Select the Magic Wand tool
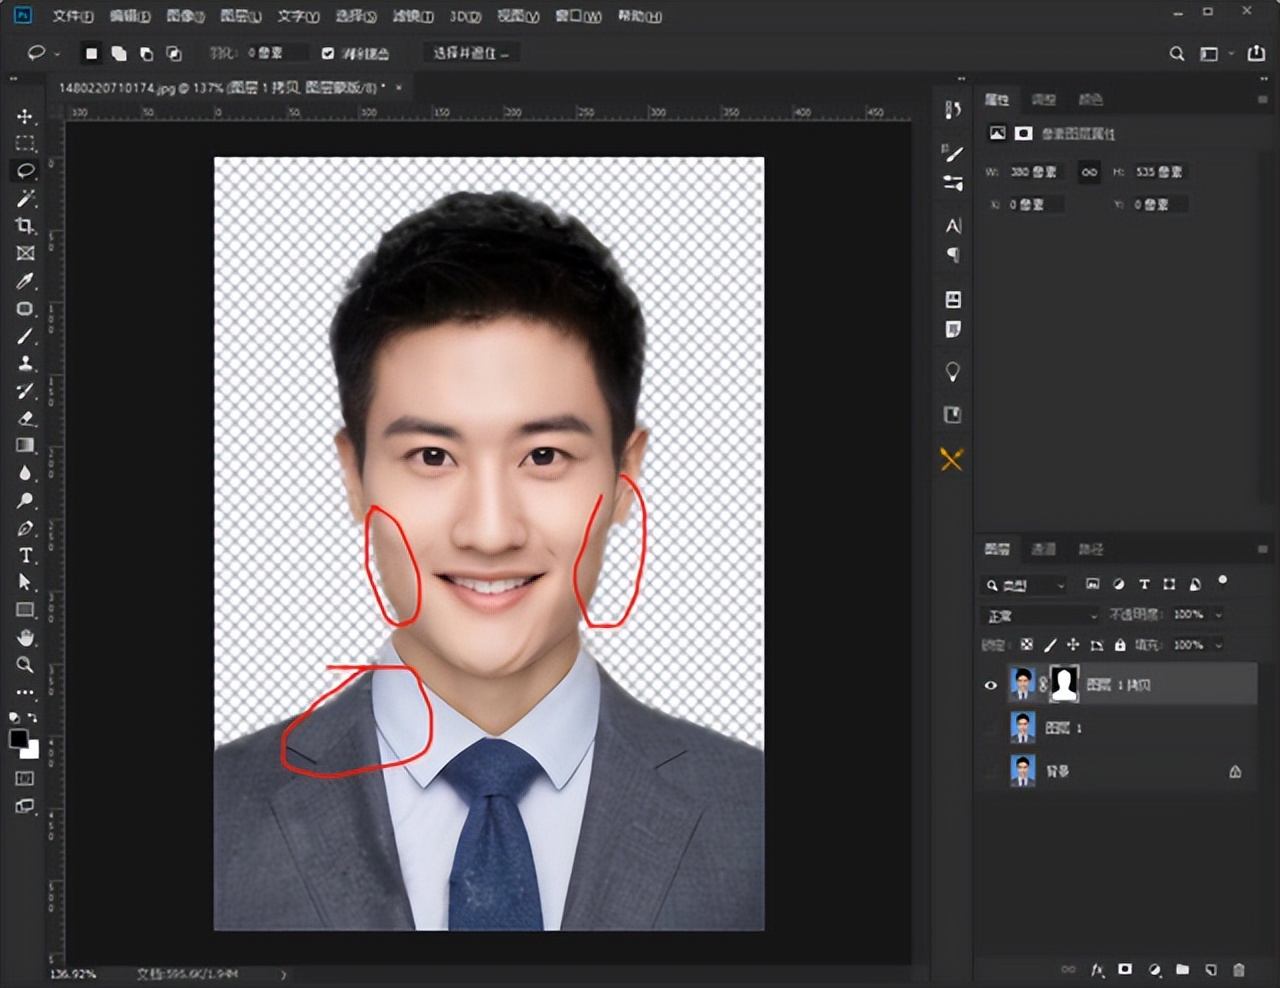 (x=25, y=198)
